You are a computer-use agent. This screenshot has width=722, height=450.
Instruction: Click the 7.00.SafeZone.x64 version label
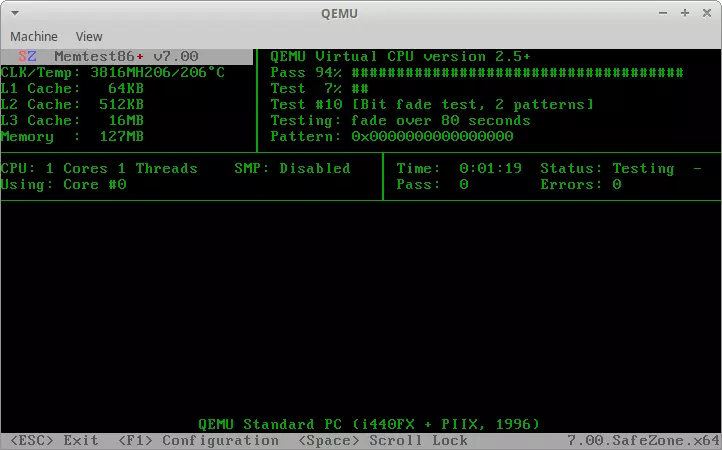point(644,441)
